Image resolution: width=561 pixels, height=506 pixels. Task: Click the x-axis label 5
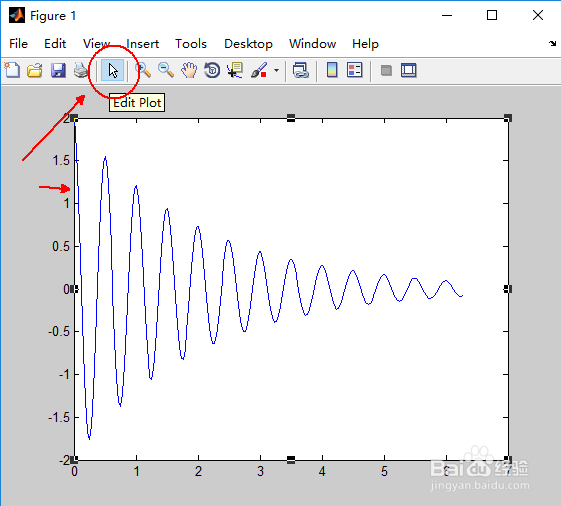[384, 471]
